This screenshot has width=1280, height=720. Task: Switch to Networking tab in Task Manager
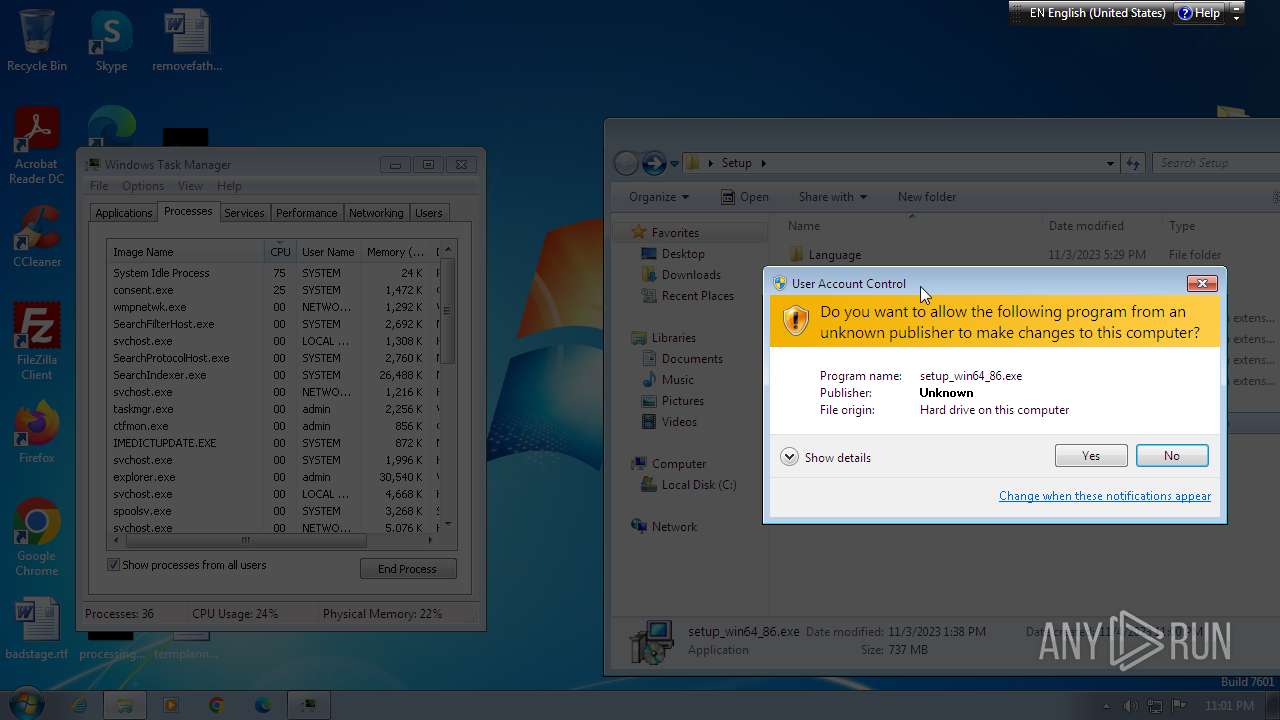(x=376, y=213)
